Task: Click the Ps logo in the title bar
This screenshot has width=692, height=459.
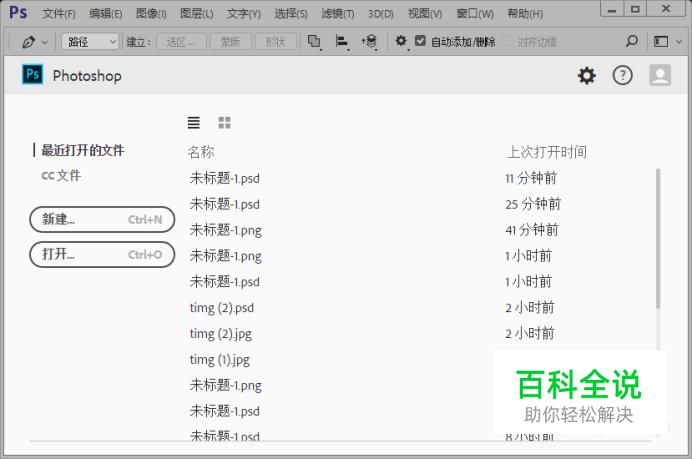Action: pyautogui.click(x=18, y=12)
